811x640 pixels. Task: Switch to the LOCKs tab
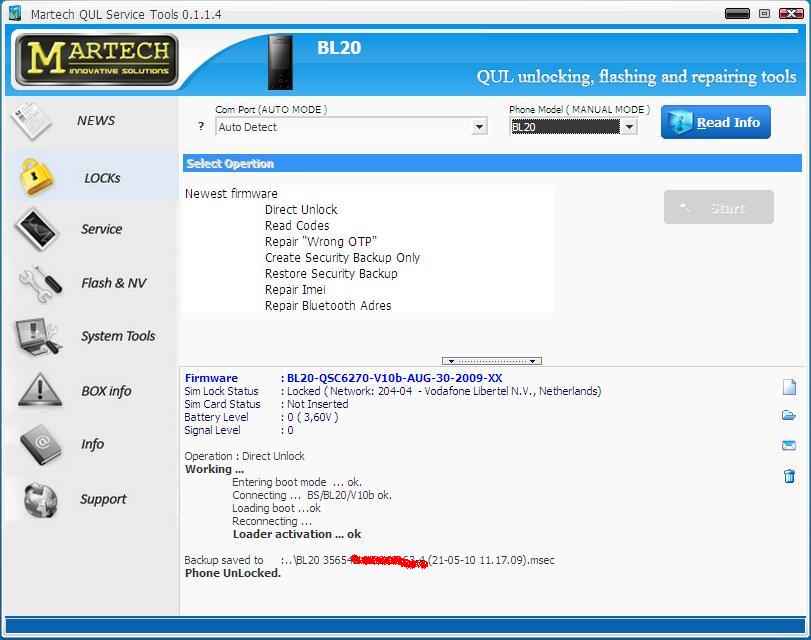tap(102, 178)
